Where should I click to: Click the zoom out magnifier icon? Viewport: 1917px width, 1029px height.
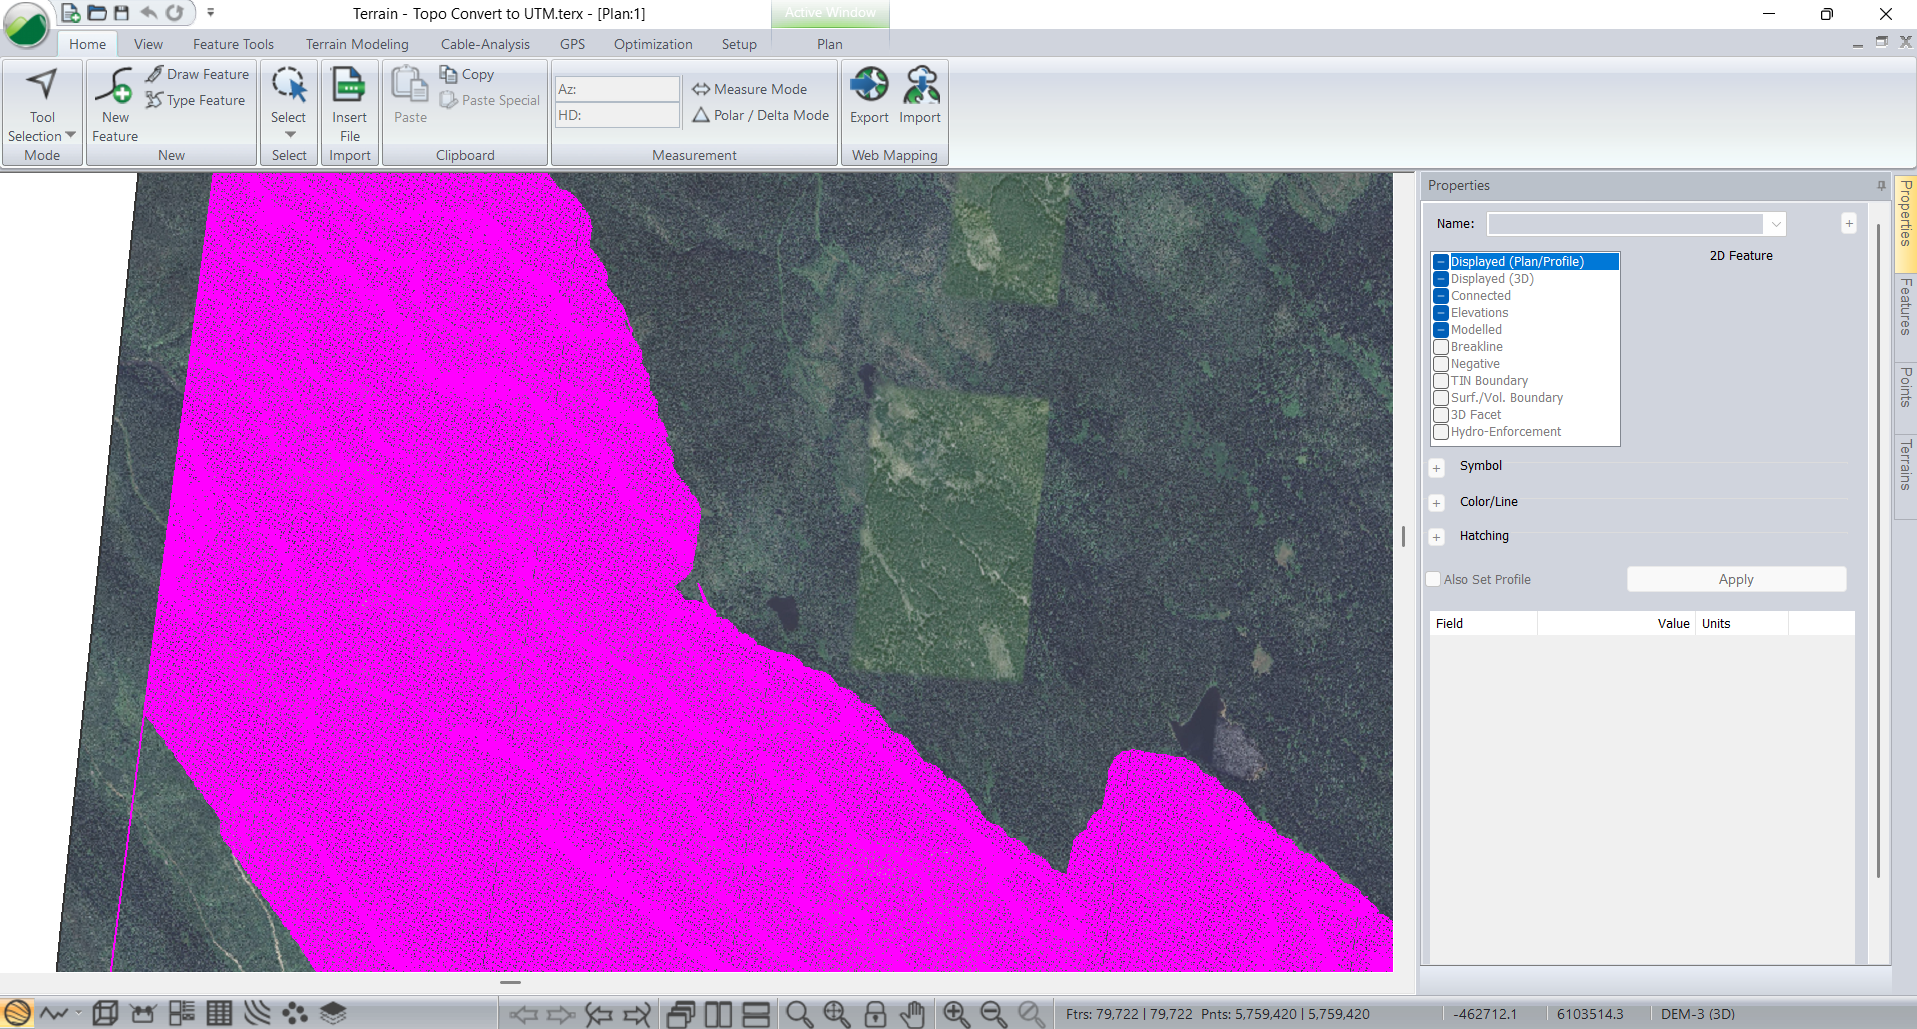click(993, 1014)
